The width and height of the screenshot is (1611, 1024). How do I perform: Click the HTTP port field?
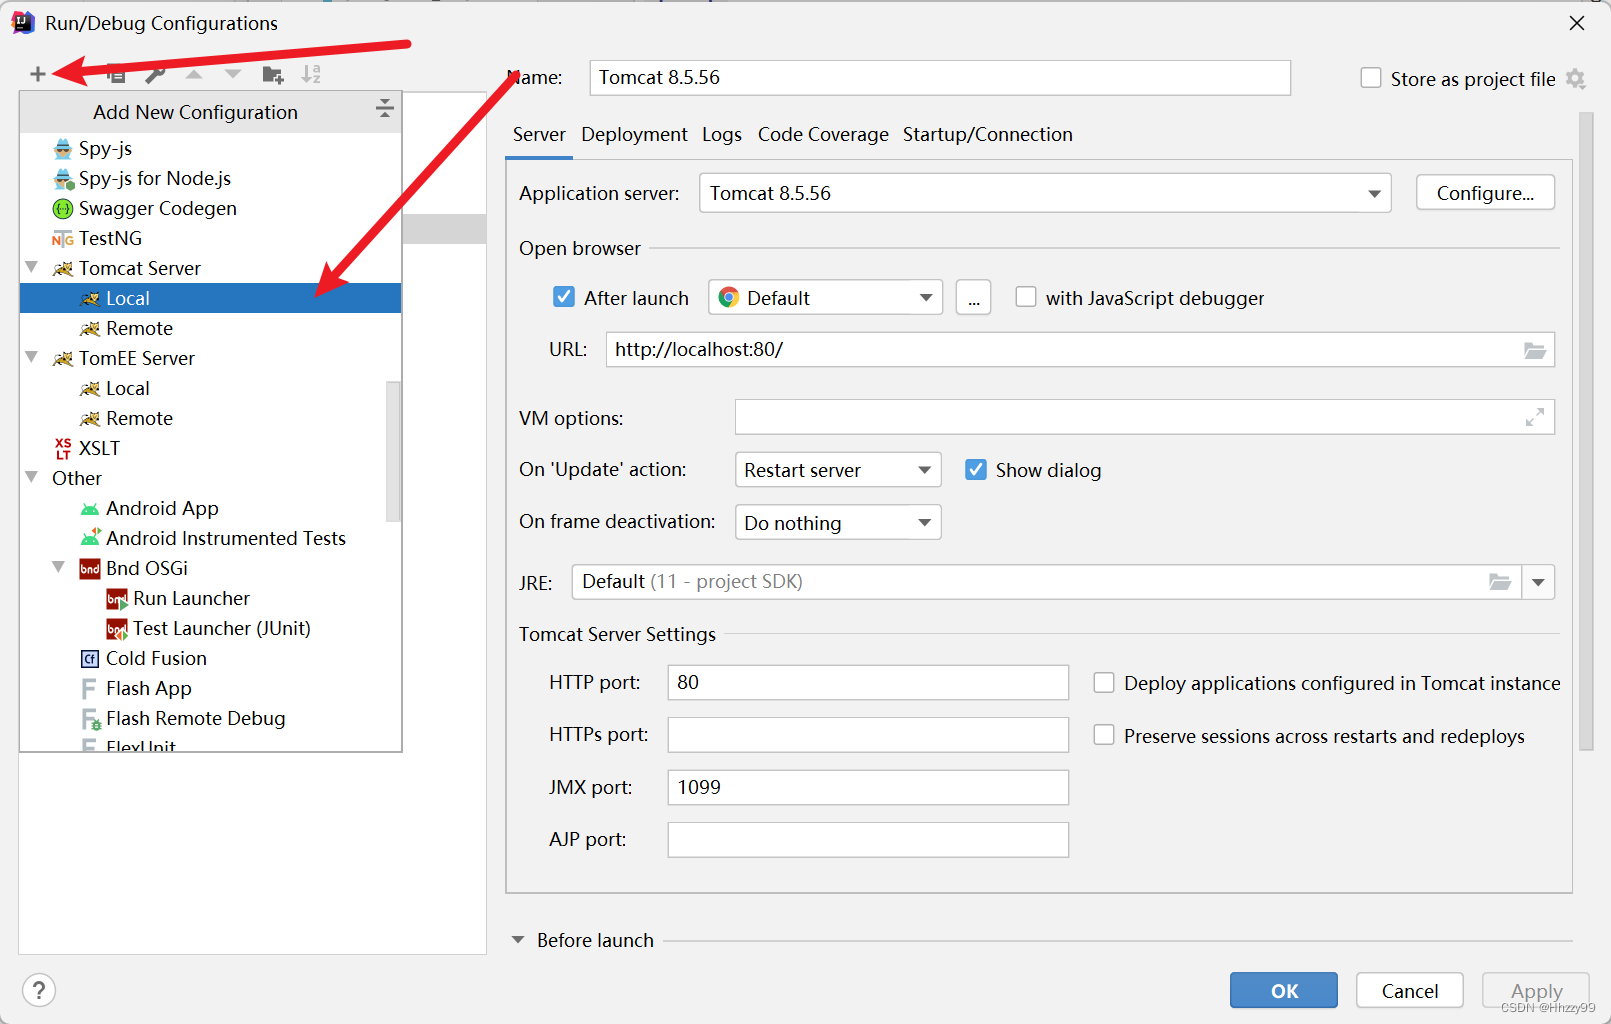coord(868,682)
